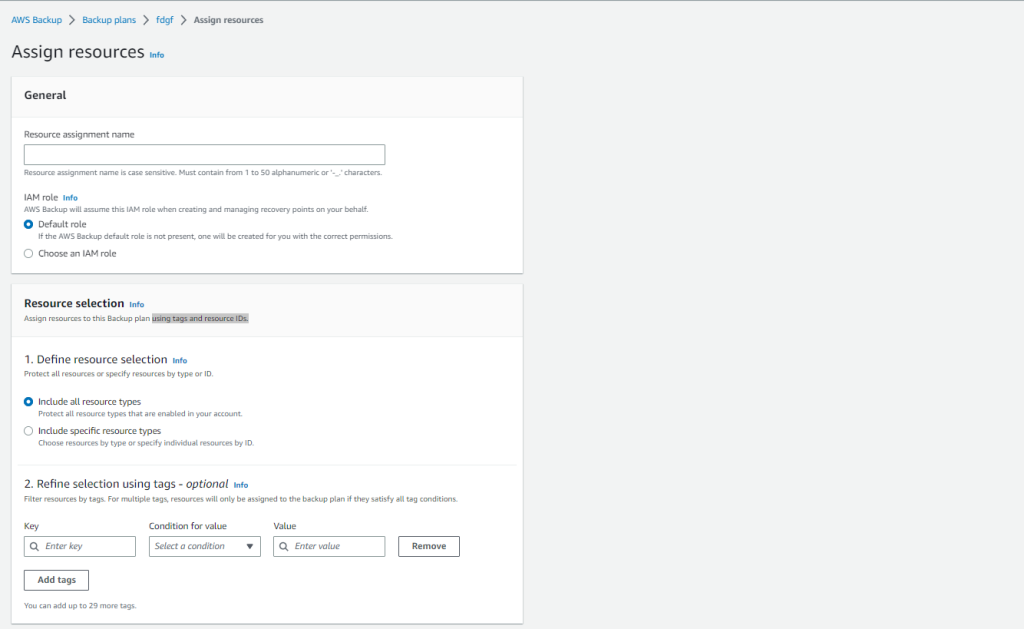Expand the Select a condition dropdown
The image size is (1024, 629).
(x=204, y=546)
